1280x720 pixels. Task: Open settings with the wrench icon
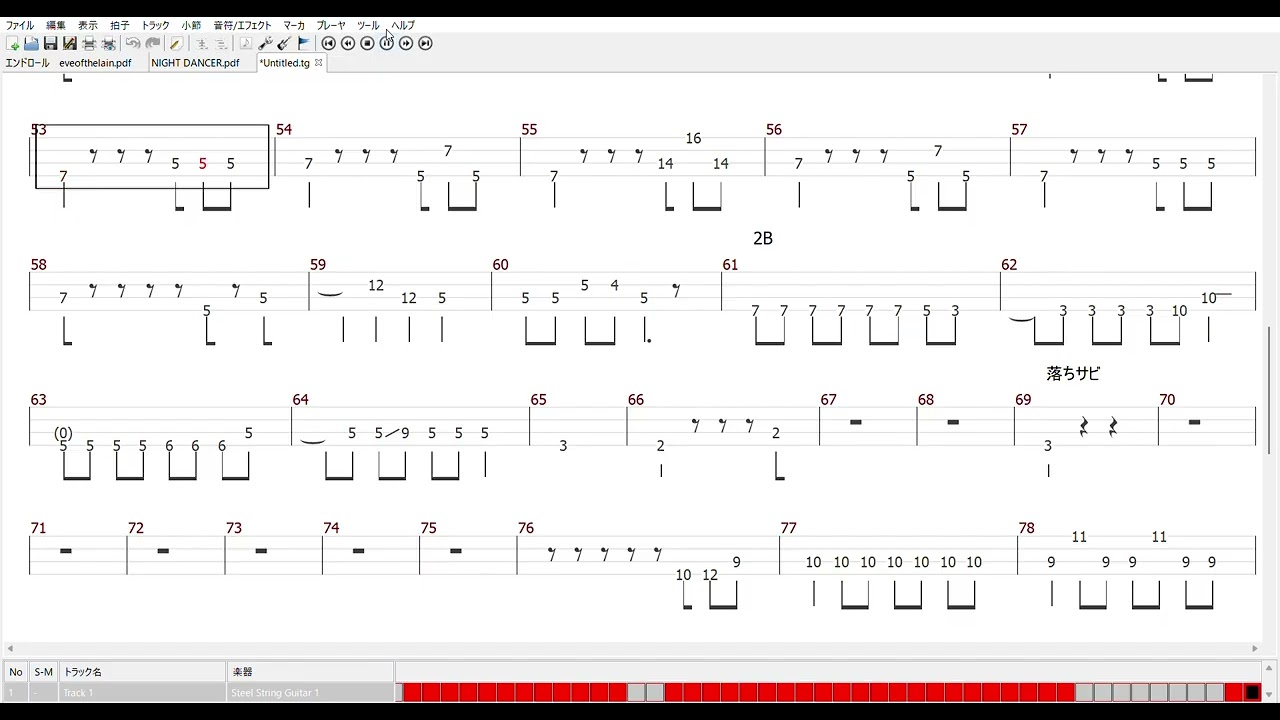(265, 44)
